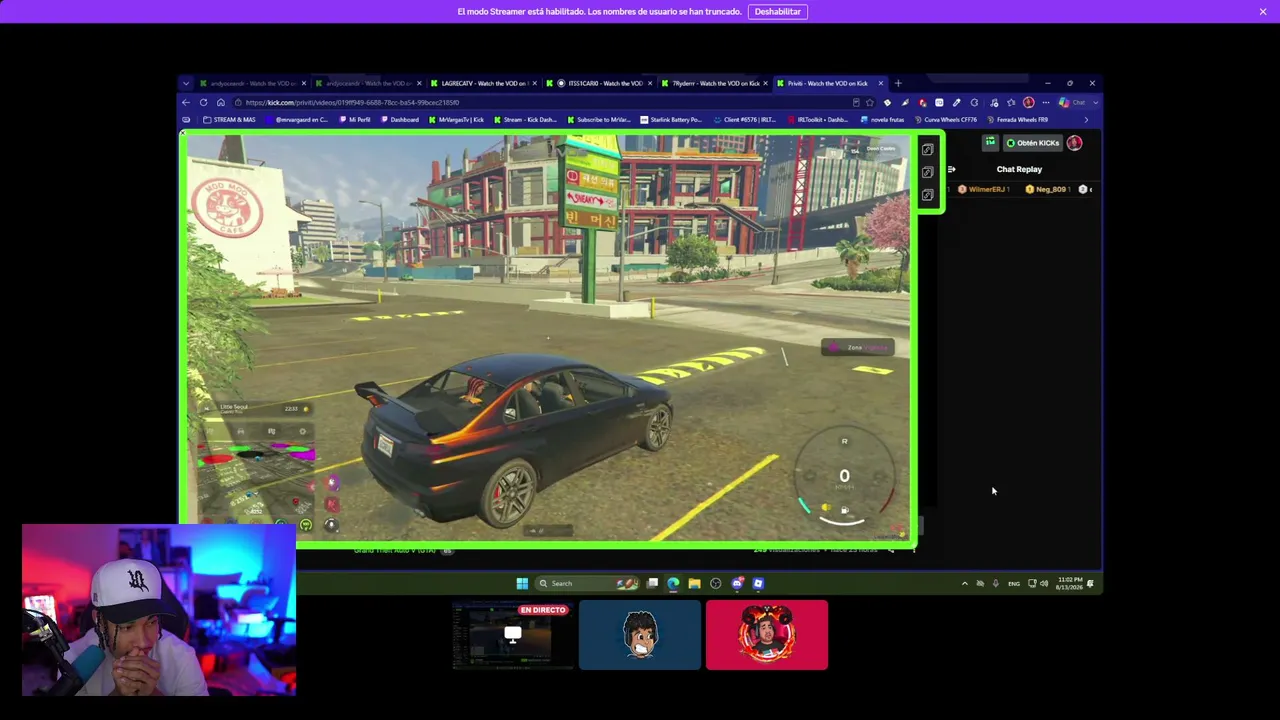This screenshot has height=720, width=1280.
Task: Select Neg_809 in chat gifters list
Action: click(x=1049, y=189)
